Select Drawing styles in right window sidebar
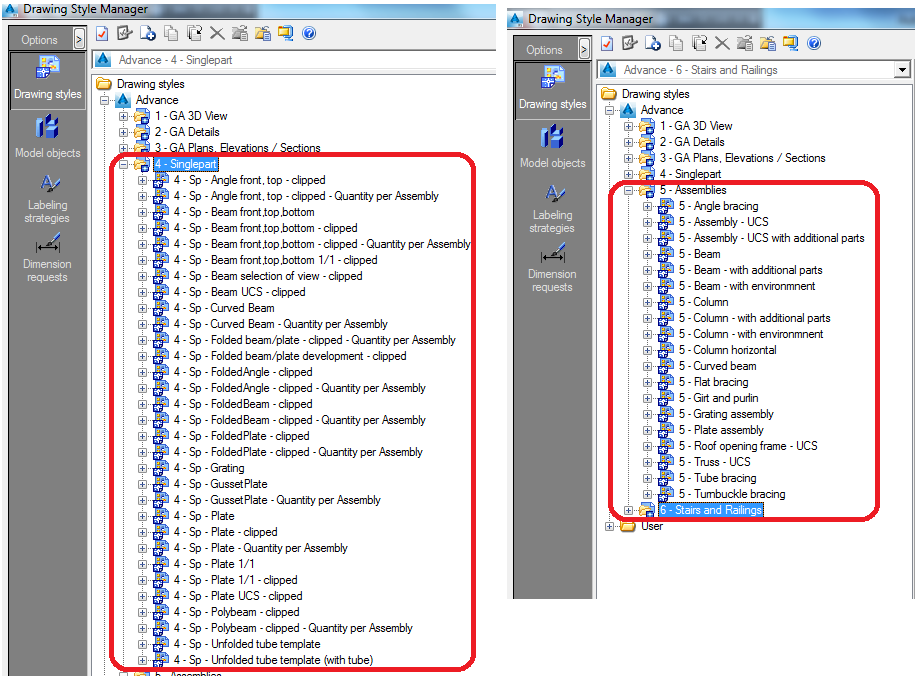This screenshot has height=687, width=916. 553,90
